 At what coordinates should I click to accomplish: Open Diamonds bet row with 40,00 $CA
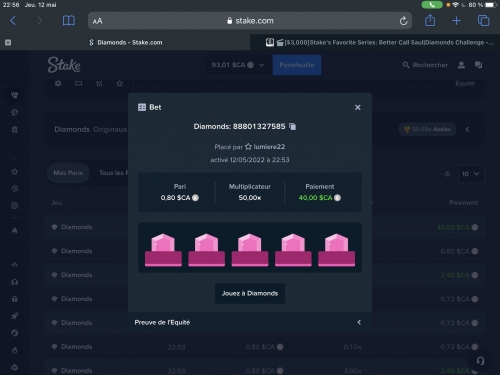264,227
